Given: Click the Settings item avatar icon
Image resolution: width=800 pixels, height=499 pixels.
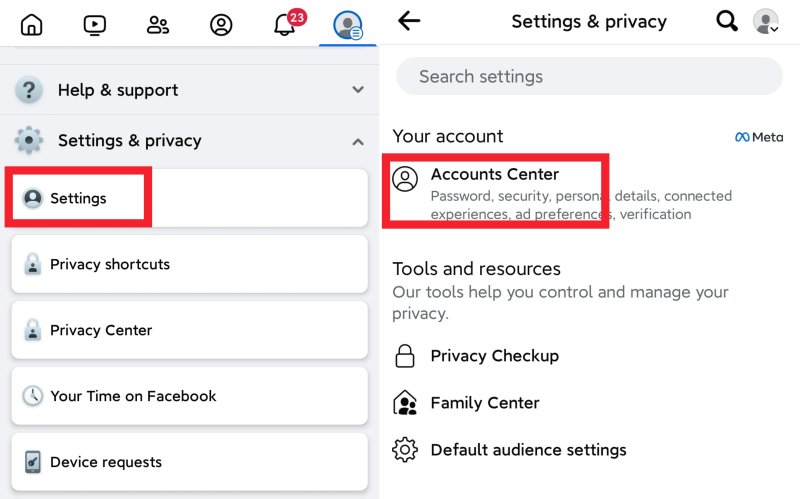Looking at the screenshot, I should pyautogui.click(x=33, y=198).
